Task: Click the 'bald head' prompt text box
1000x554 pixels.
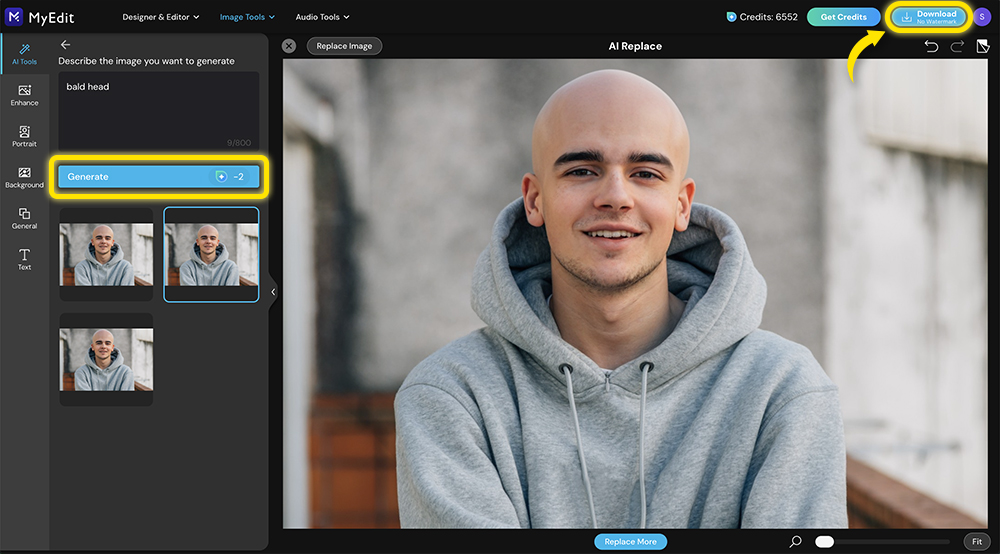Action: tap(159, 111)
